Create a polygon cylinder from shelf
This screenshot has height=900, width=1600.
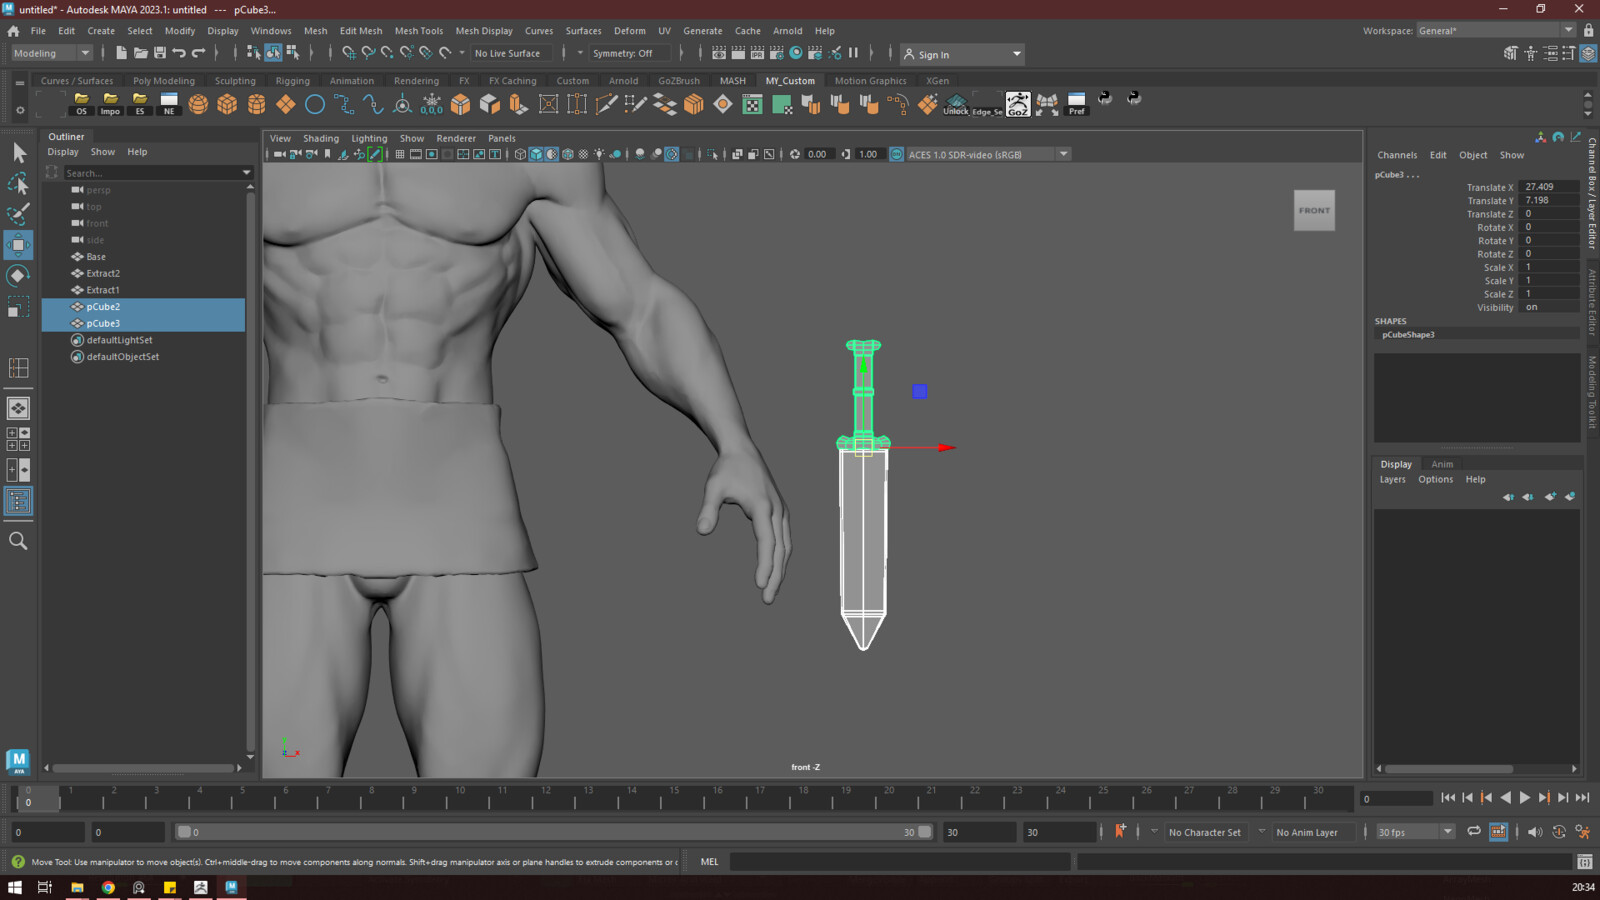[256, 104]
